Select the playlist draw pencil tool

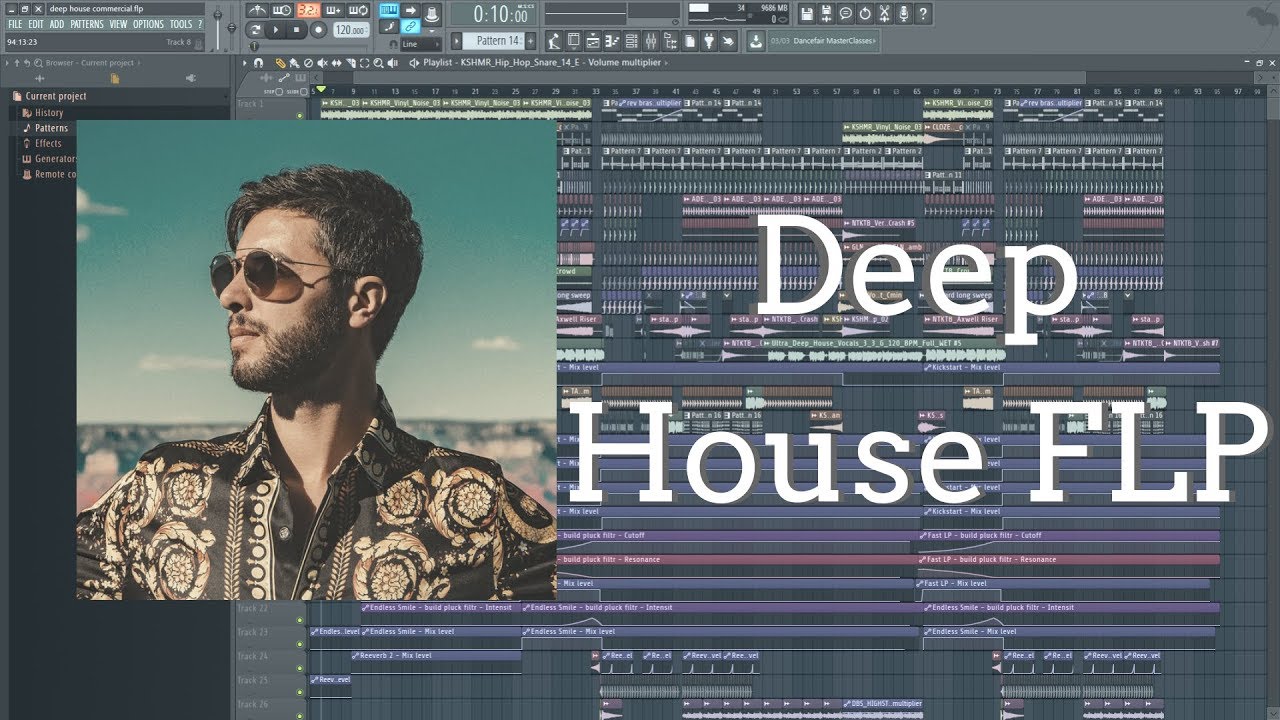[280, 63]
